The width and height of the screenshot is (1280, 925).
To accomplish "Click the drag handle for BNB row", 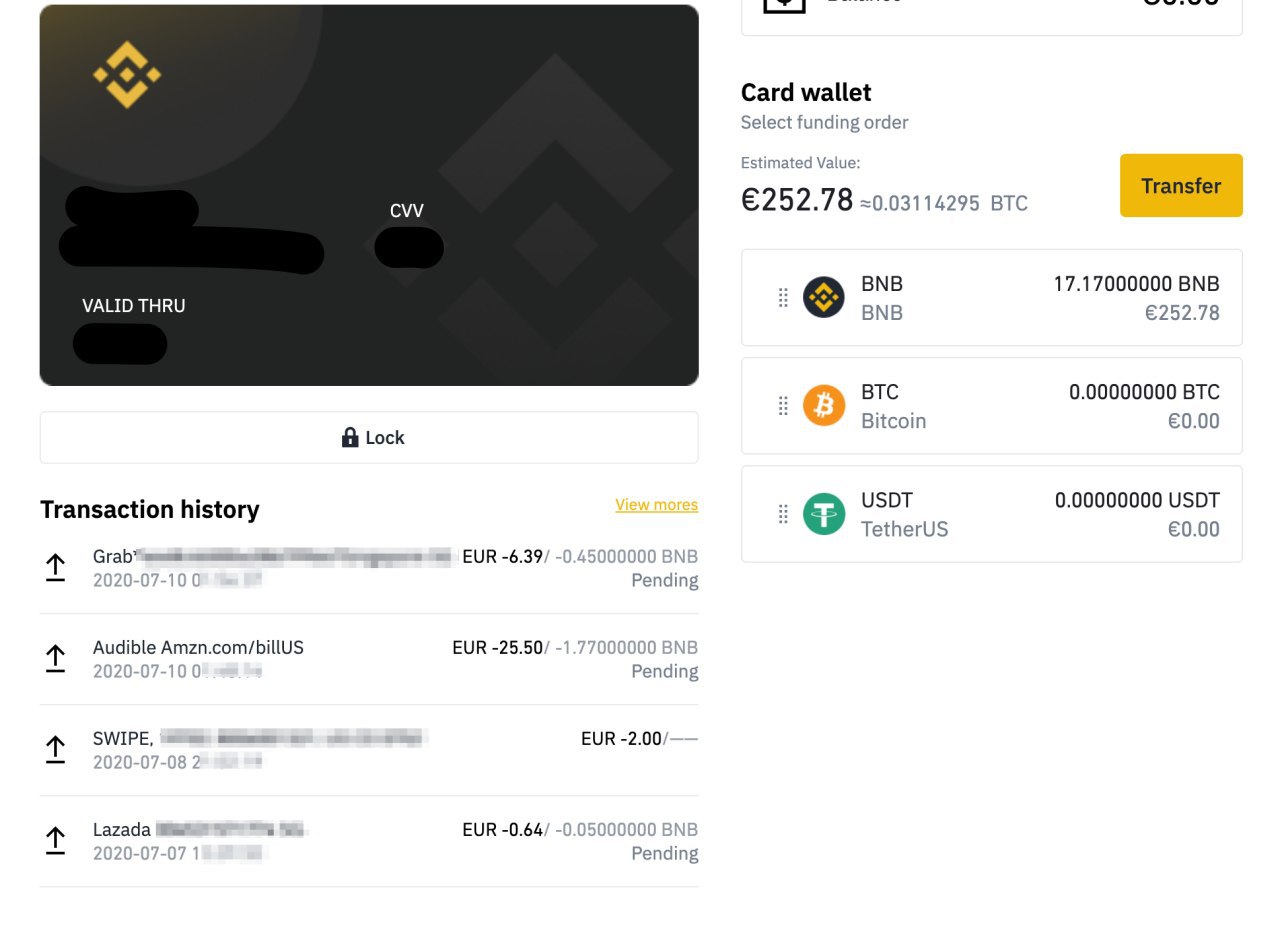I will (783, 298).
